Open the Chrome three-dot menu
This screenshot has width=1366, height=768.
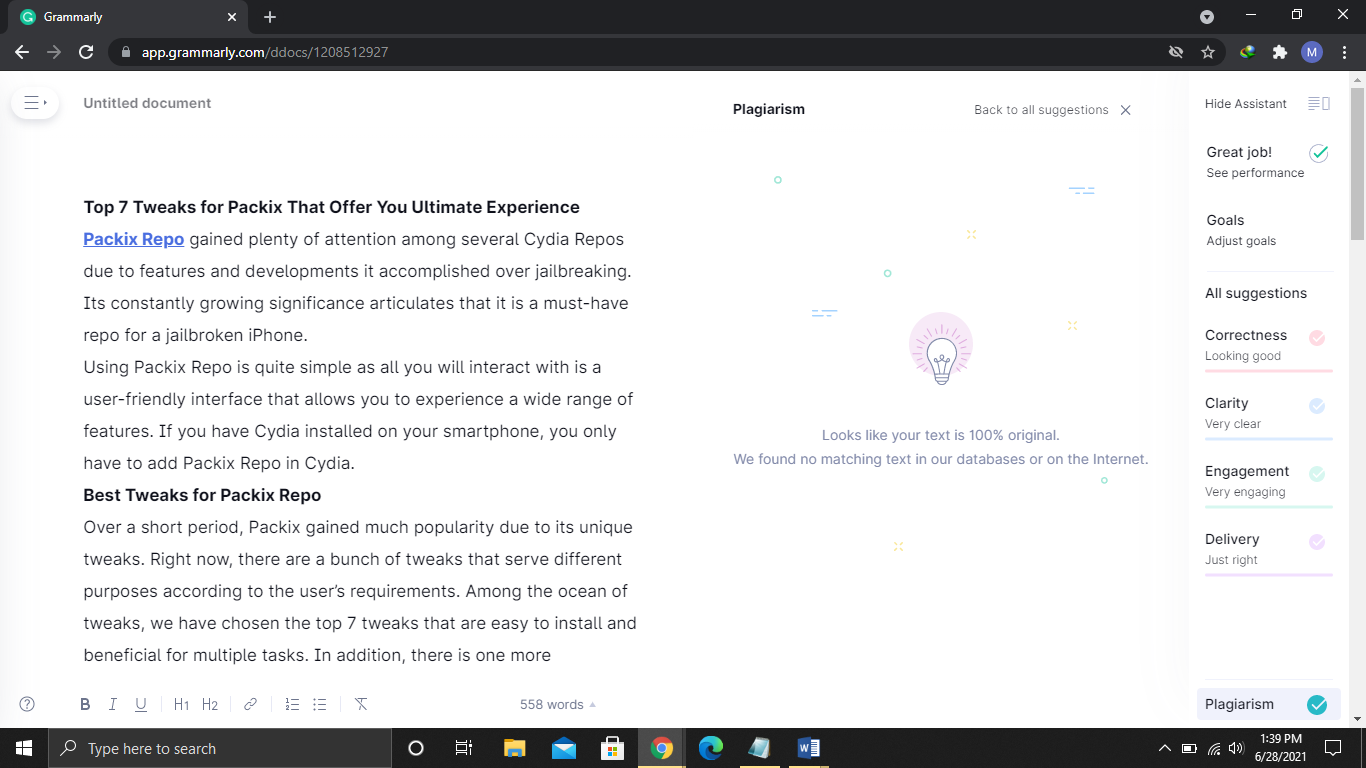click(x=1345, y=52)
